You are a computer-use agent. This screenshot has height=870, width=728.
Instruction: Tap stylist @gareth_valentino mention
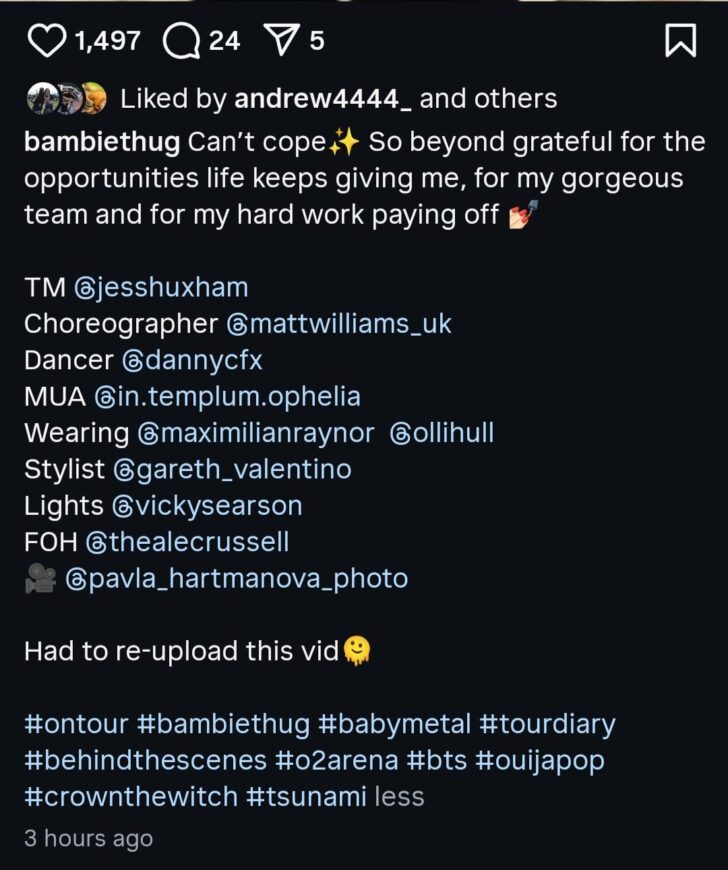pyautogui.click(x=232, y=469)
